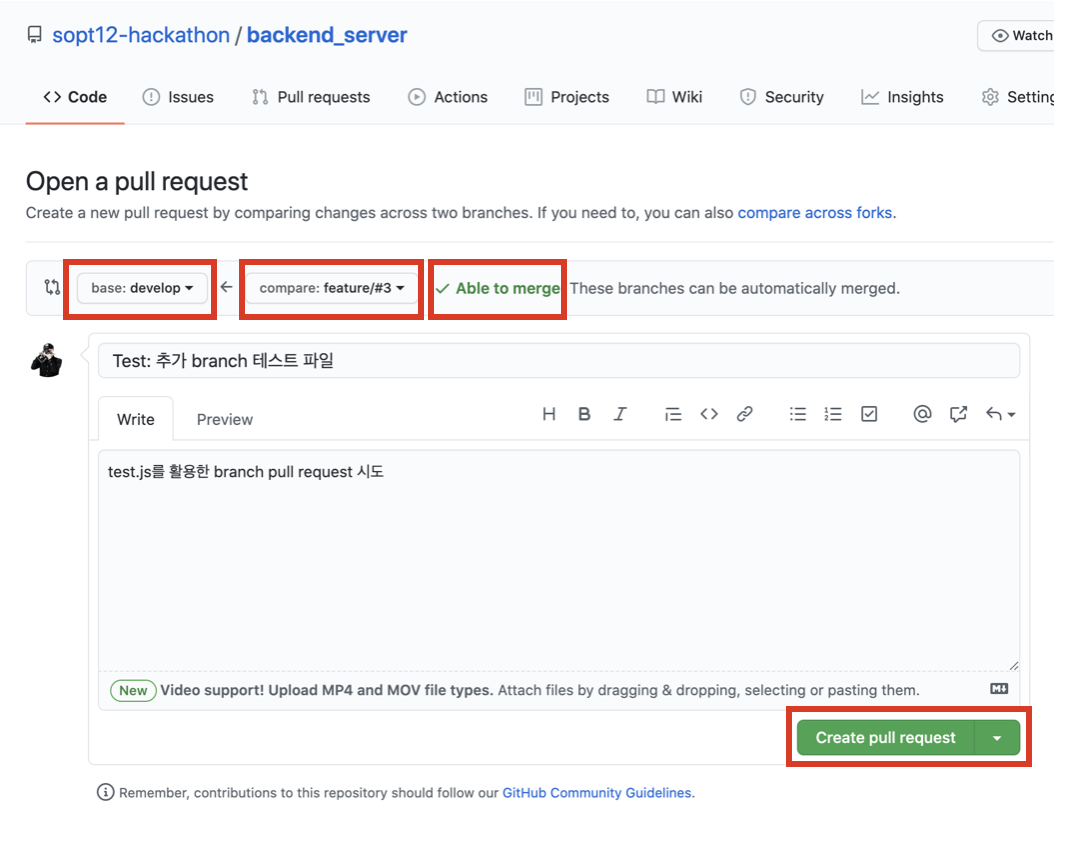
Task: Open the Actions tab
Action: tap(447, 97)
